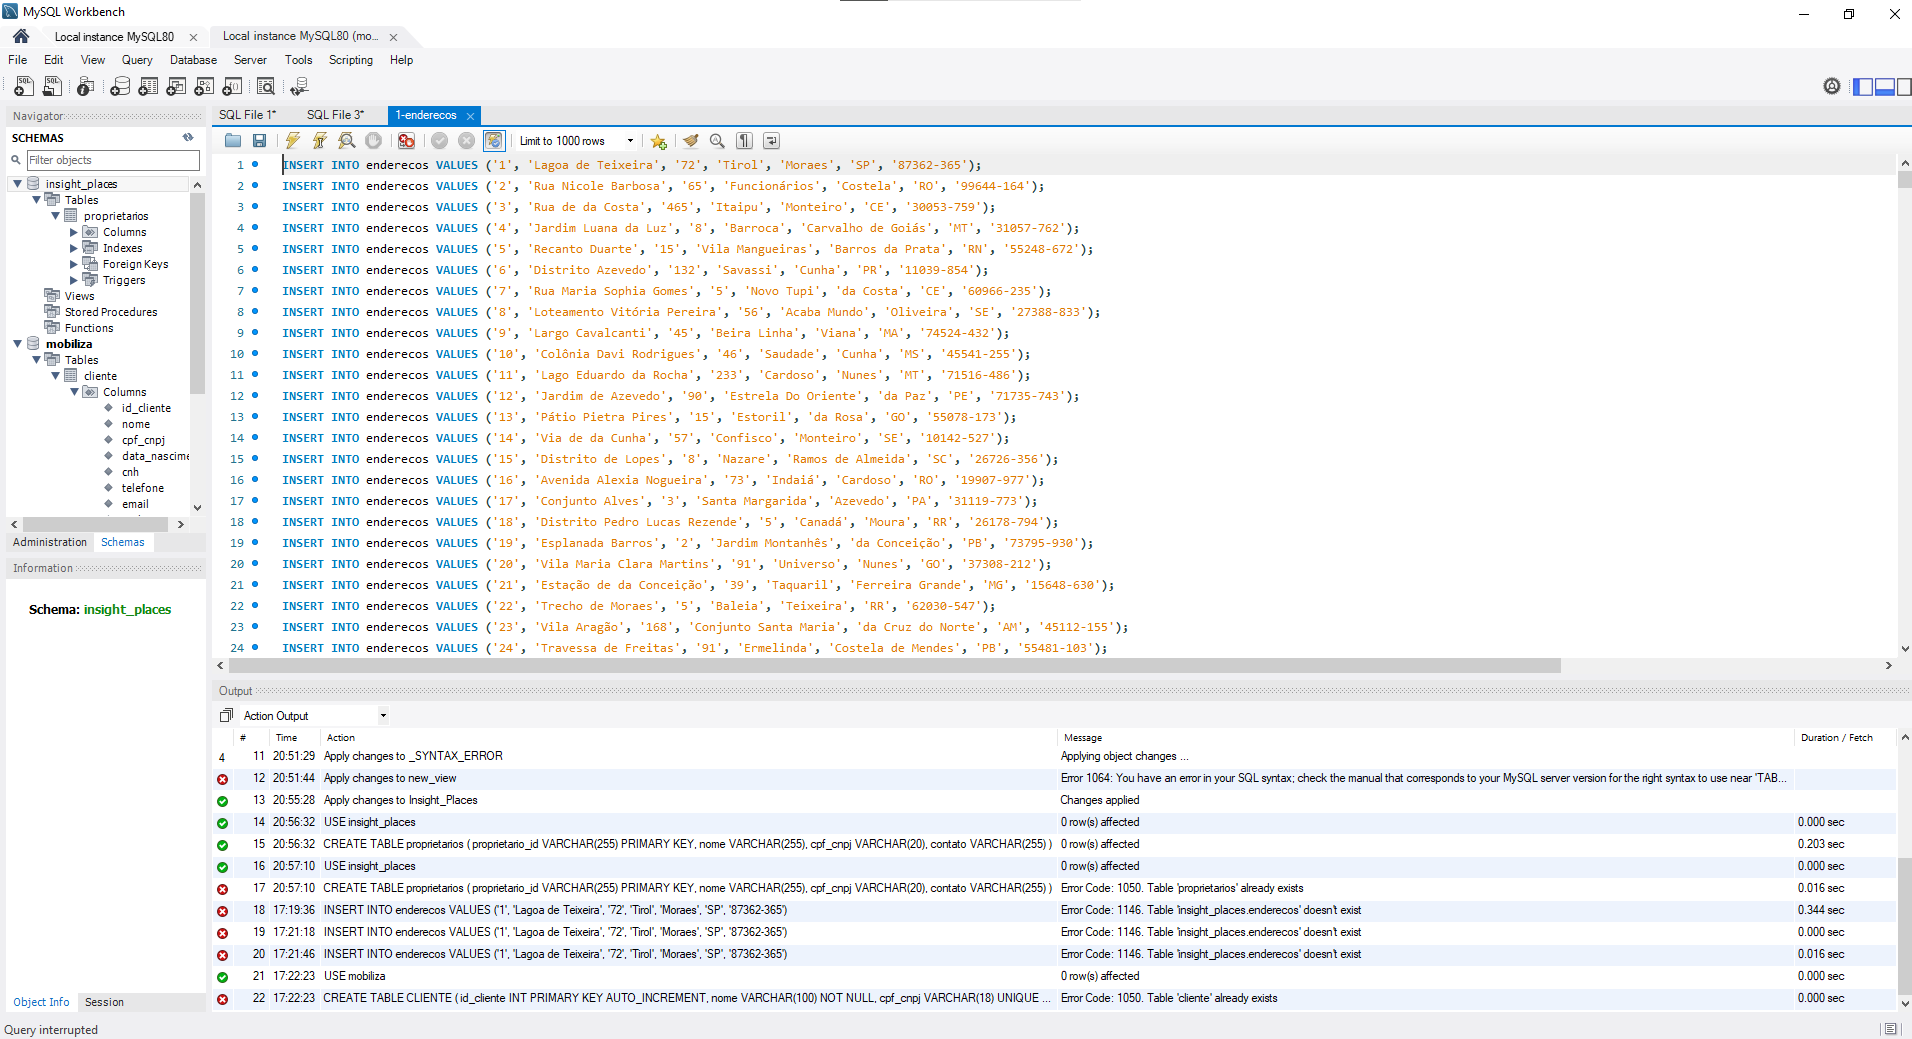This screenshot has width=1912, height=1039.
Task: Click the Search table data icon
Action: tap(266, 87)
